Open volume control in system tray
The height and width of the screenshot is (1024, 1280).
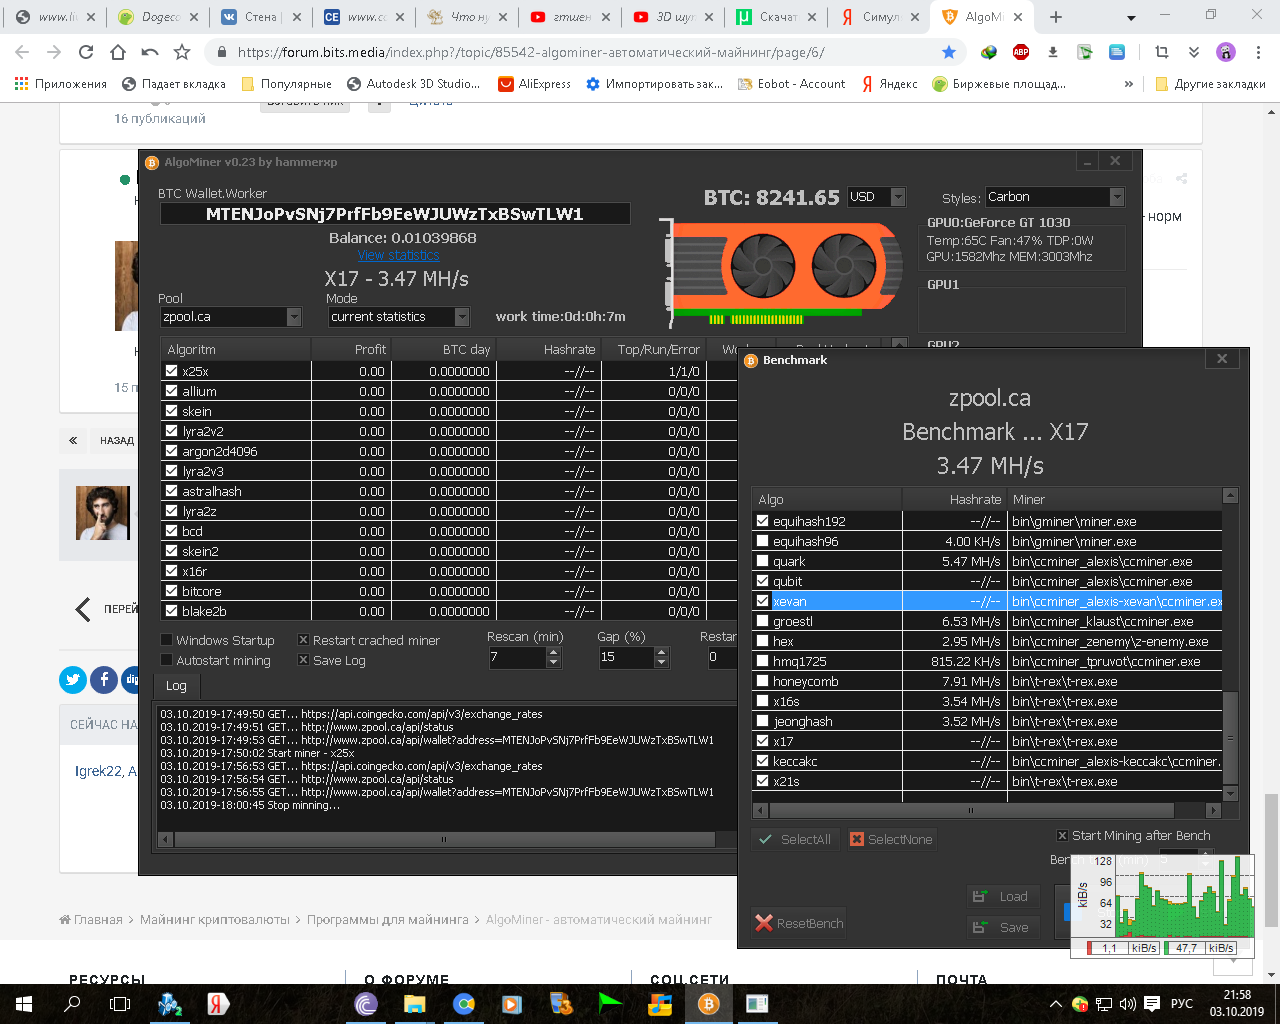pos(1127,1004)
